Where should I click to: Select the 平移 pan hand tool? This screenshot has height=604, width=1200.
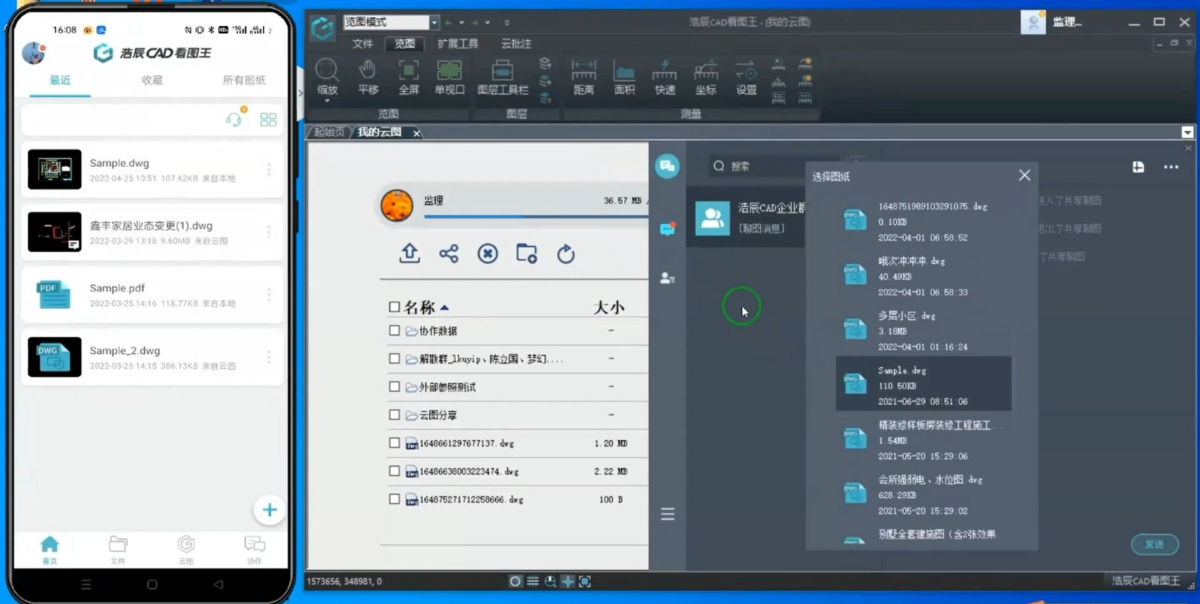368,77
